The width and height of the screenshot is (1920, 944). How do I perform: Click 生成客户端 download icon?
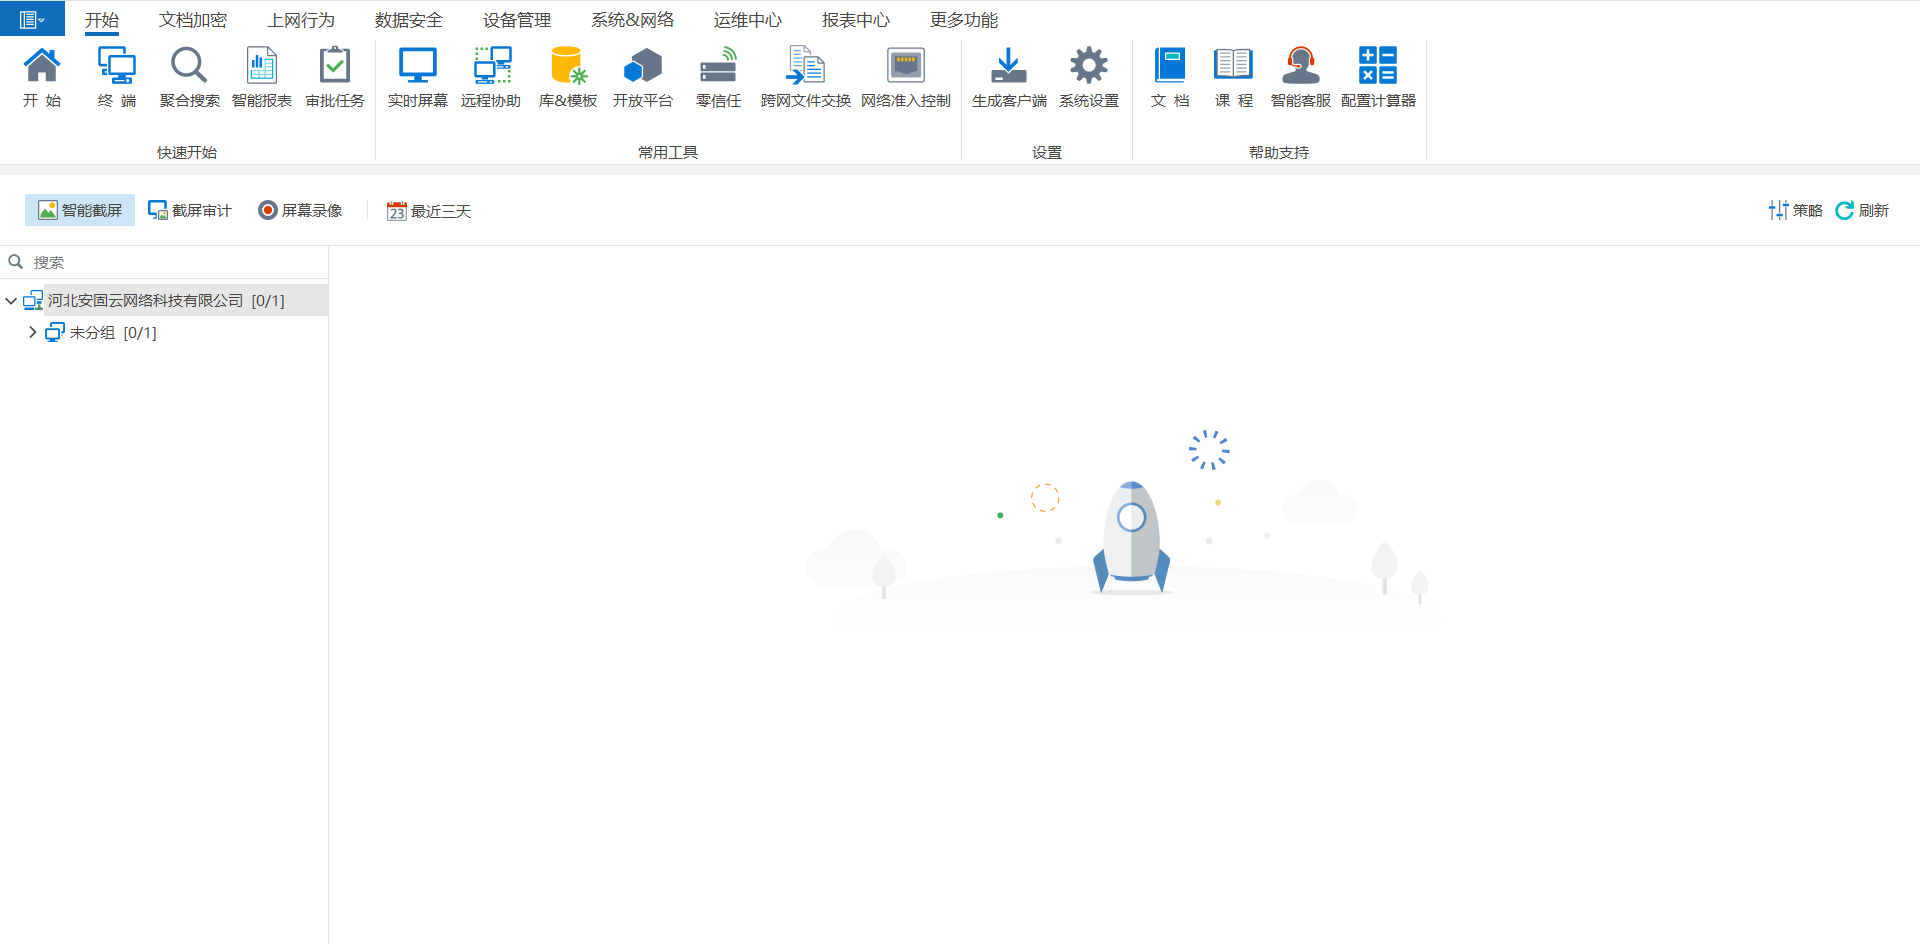[x=1009, y=77]
